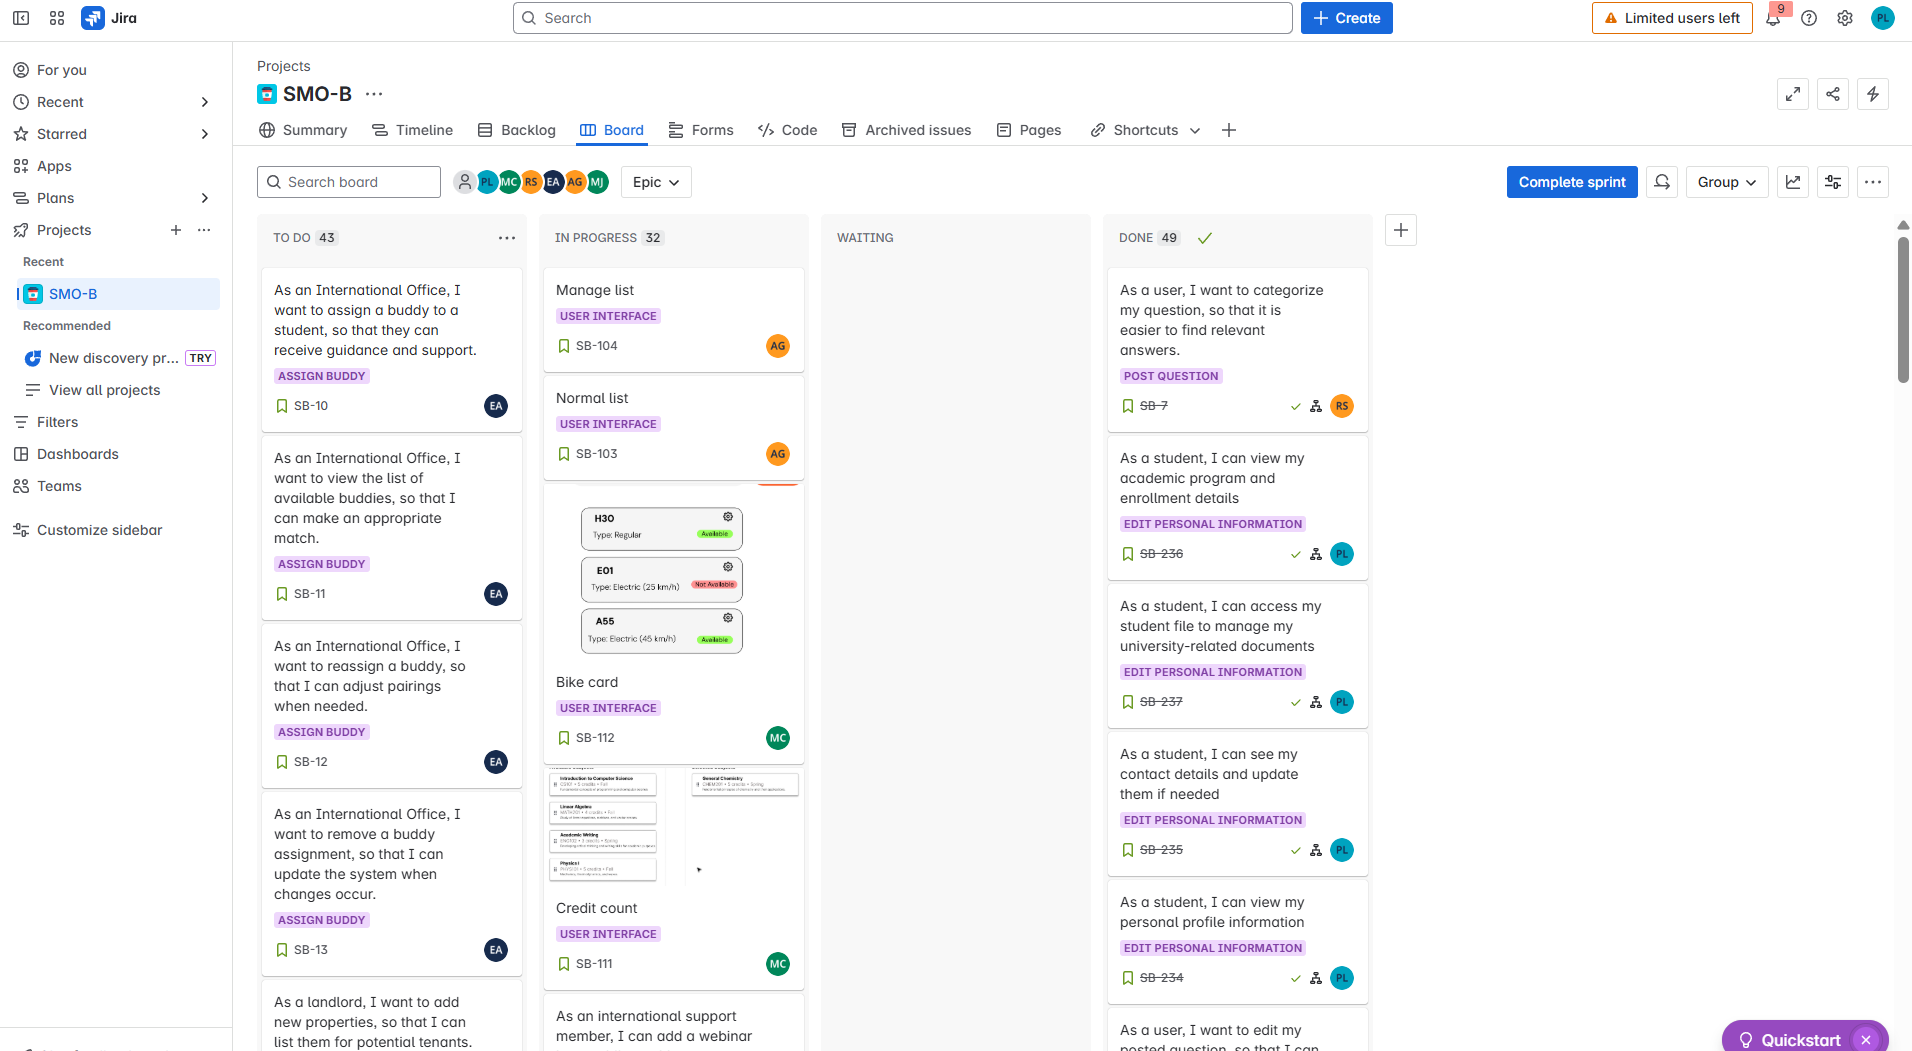Expand the Shortcuts chevron
The width and height of the screenshot is (1912, 1051).
tap(1196, 130)
